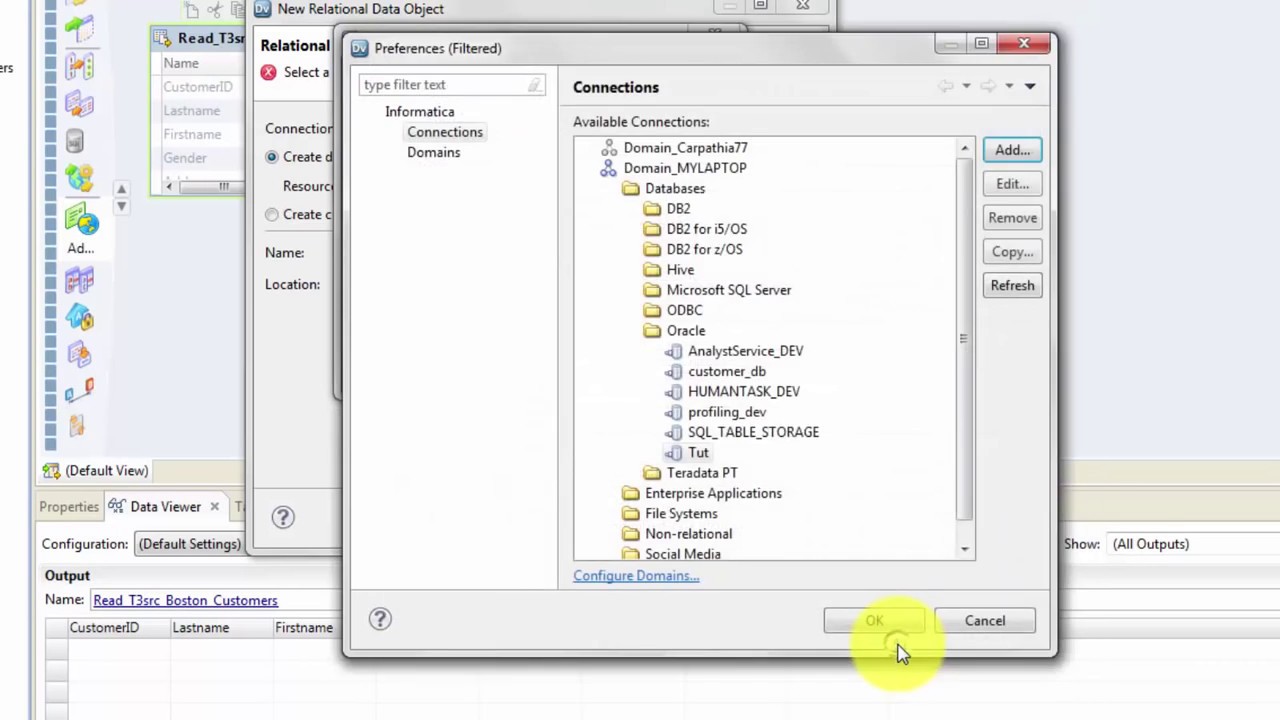This screenshot has height=720, width=1280.
Task: Click Enterprise Applications folder icon
Action: (x=630, y=494)
